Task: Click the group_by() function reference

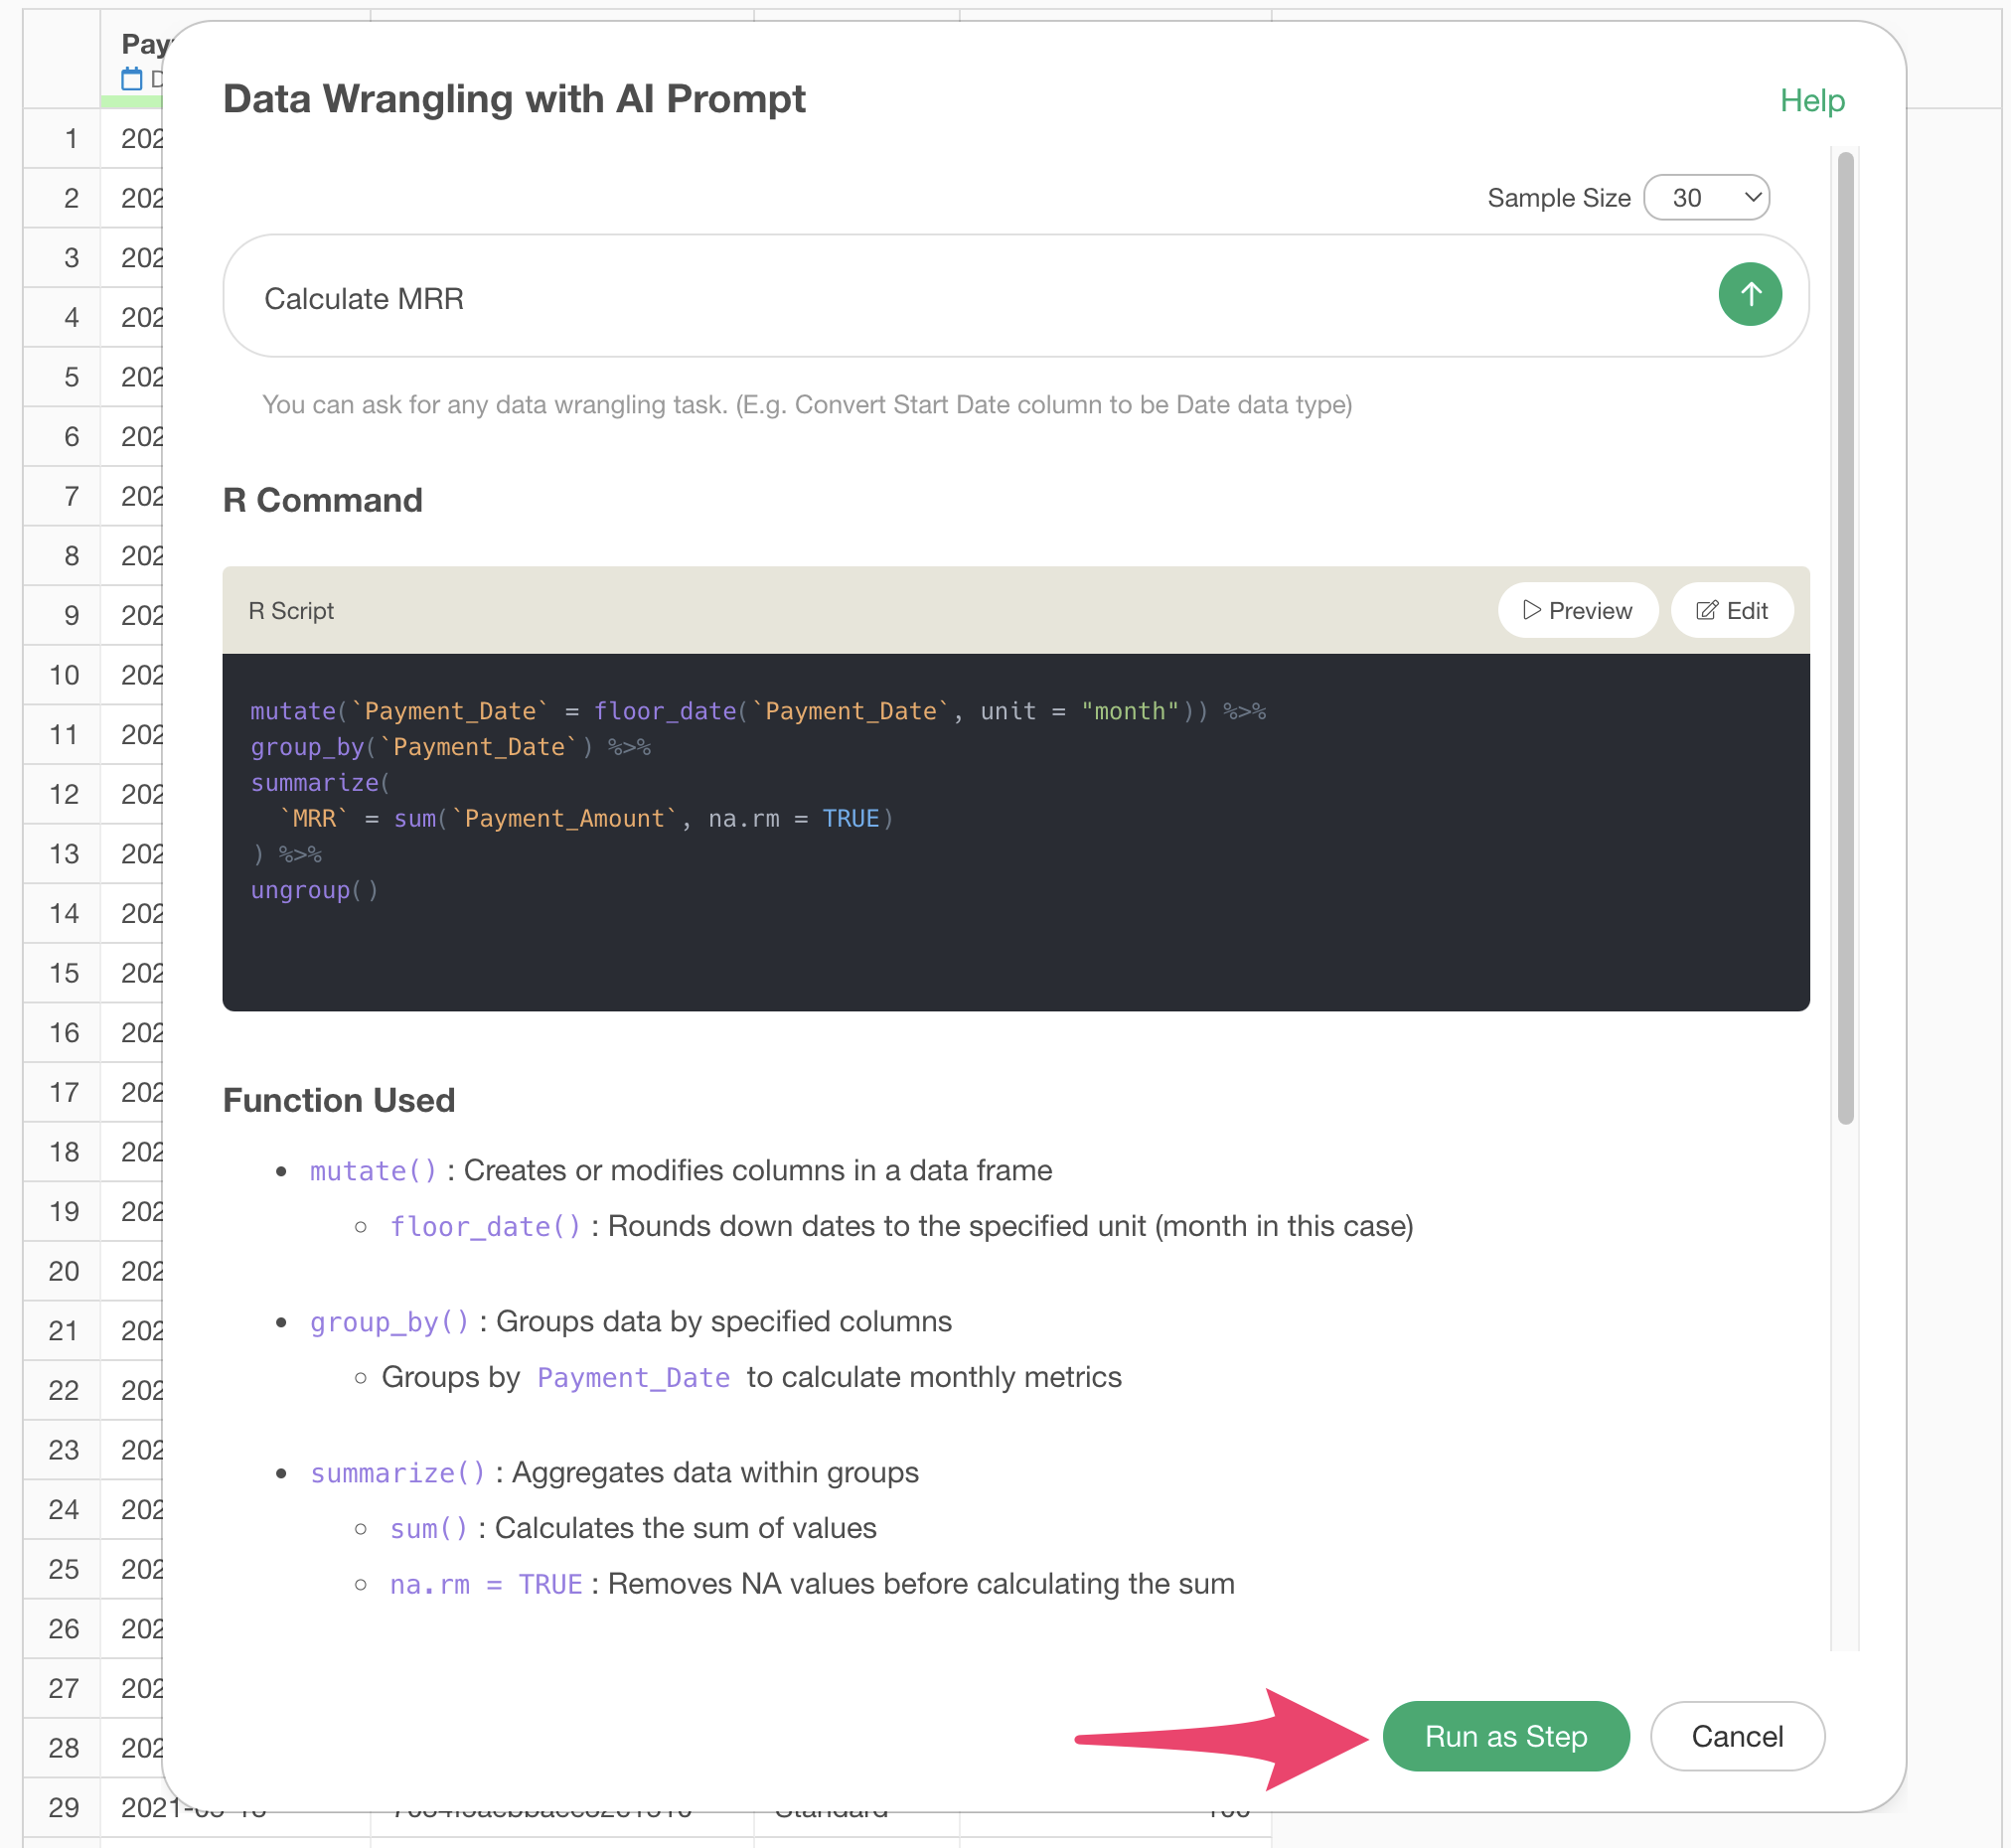Action: pos(389,1322)
